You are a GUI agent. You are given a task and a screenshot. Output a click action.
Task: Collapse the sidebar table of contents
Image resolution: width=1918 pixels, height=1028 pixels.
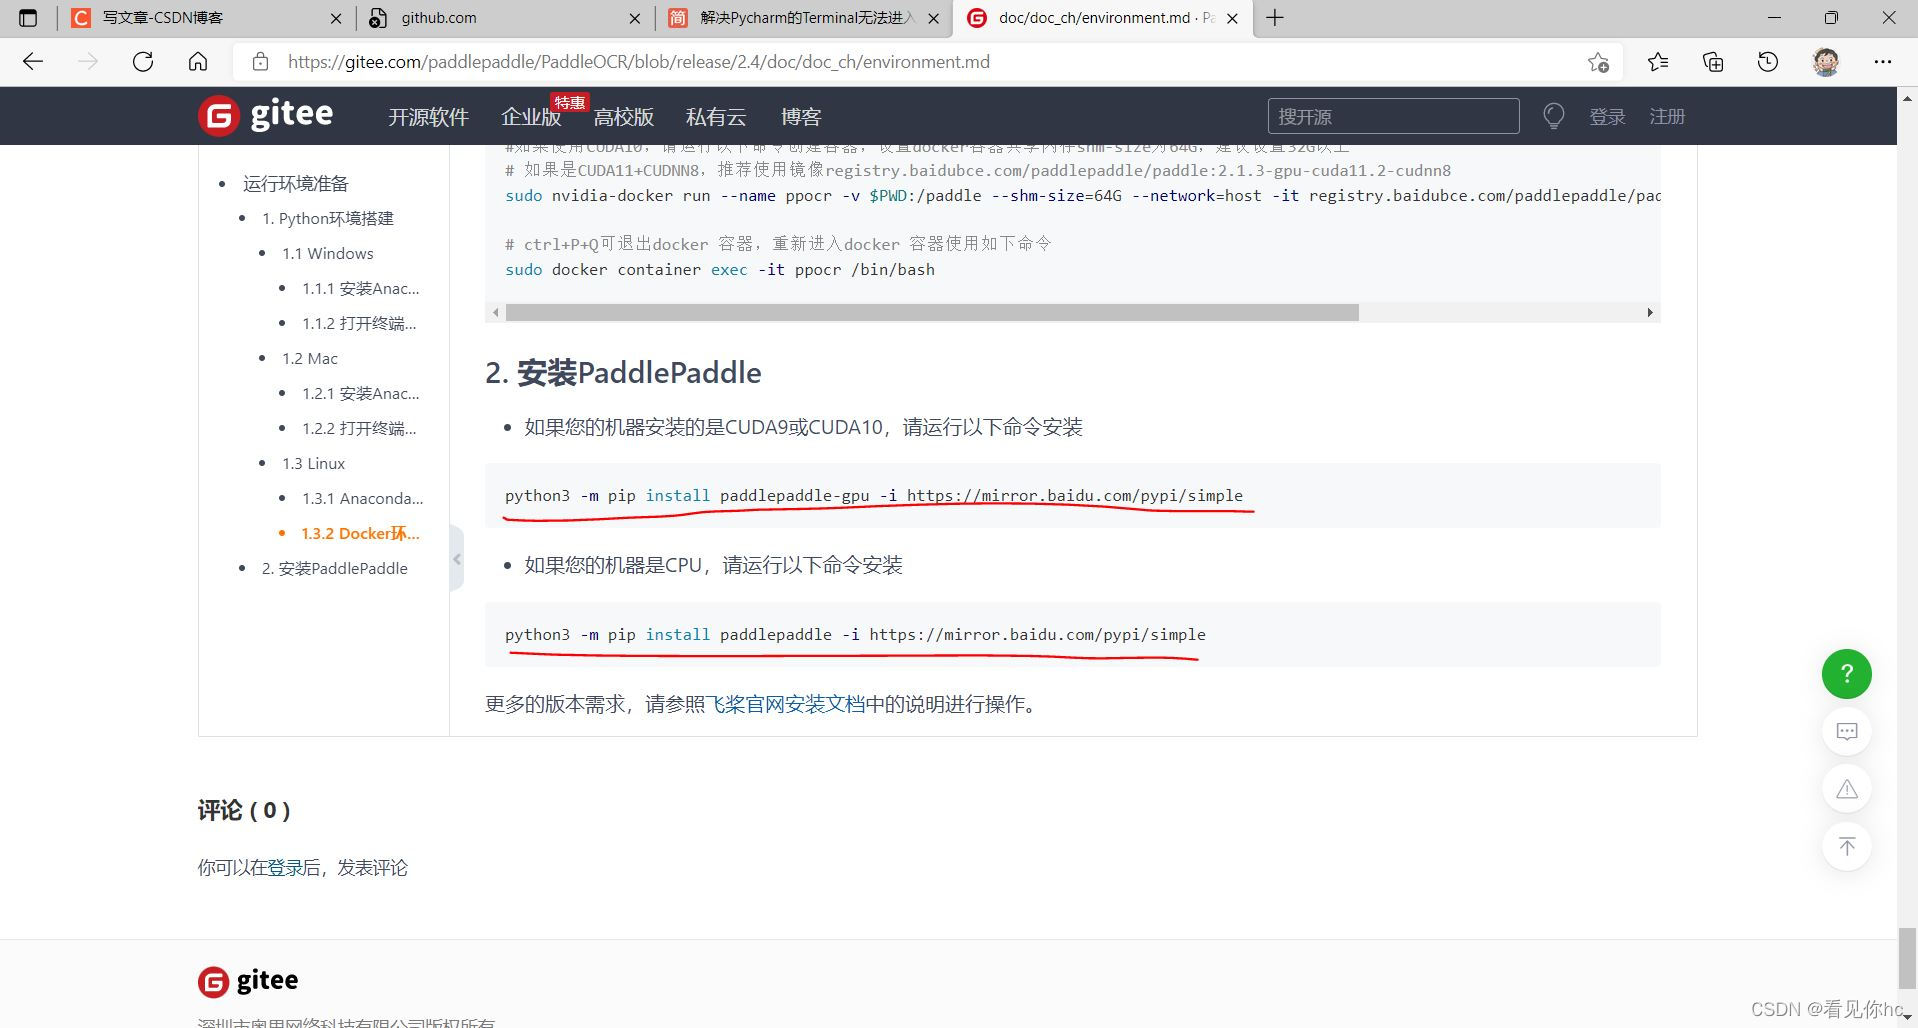coord(457,559)
